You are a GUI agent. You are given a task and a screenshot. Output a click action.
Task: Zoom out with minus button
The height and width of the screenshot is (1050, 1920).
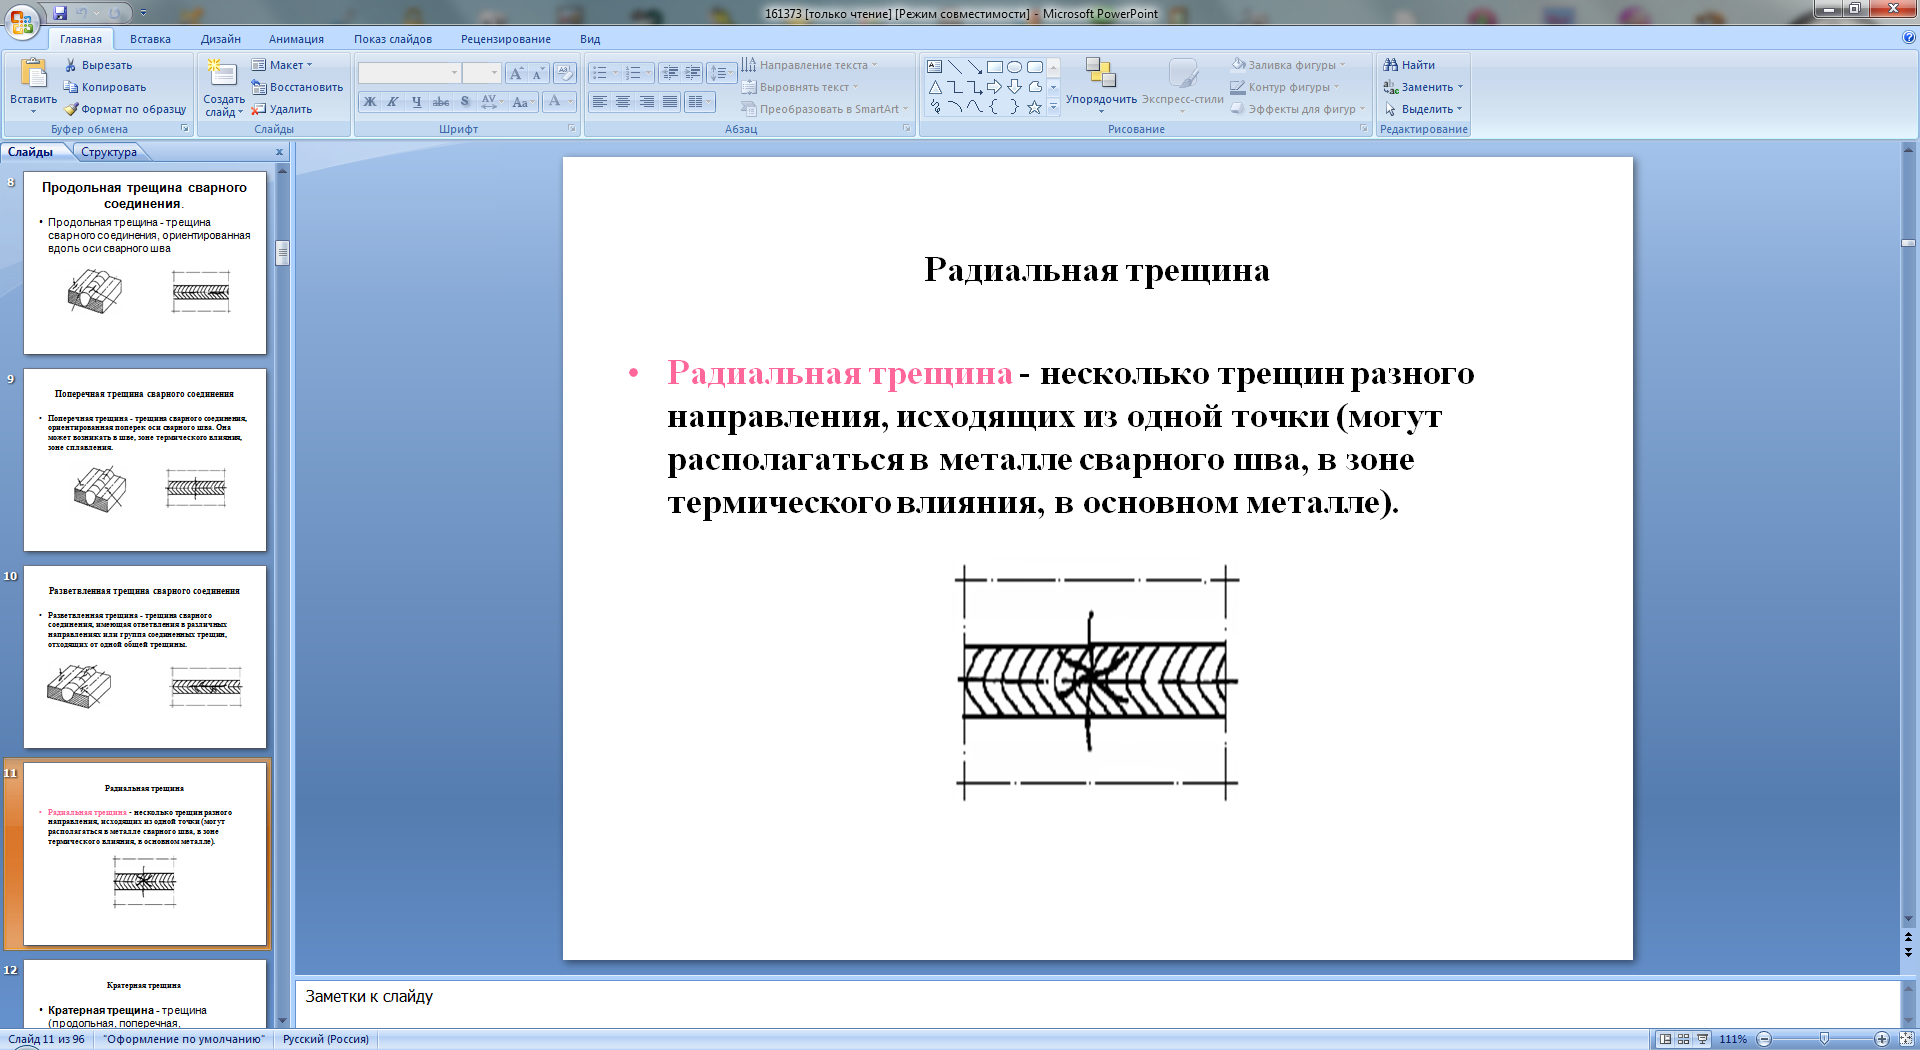(x=1764, y=1039)
